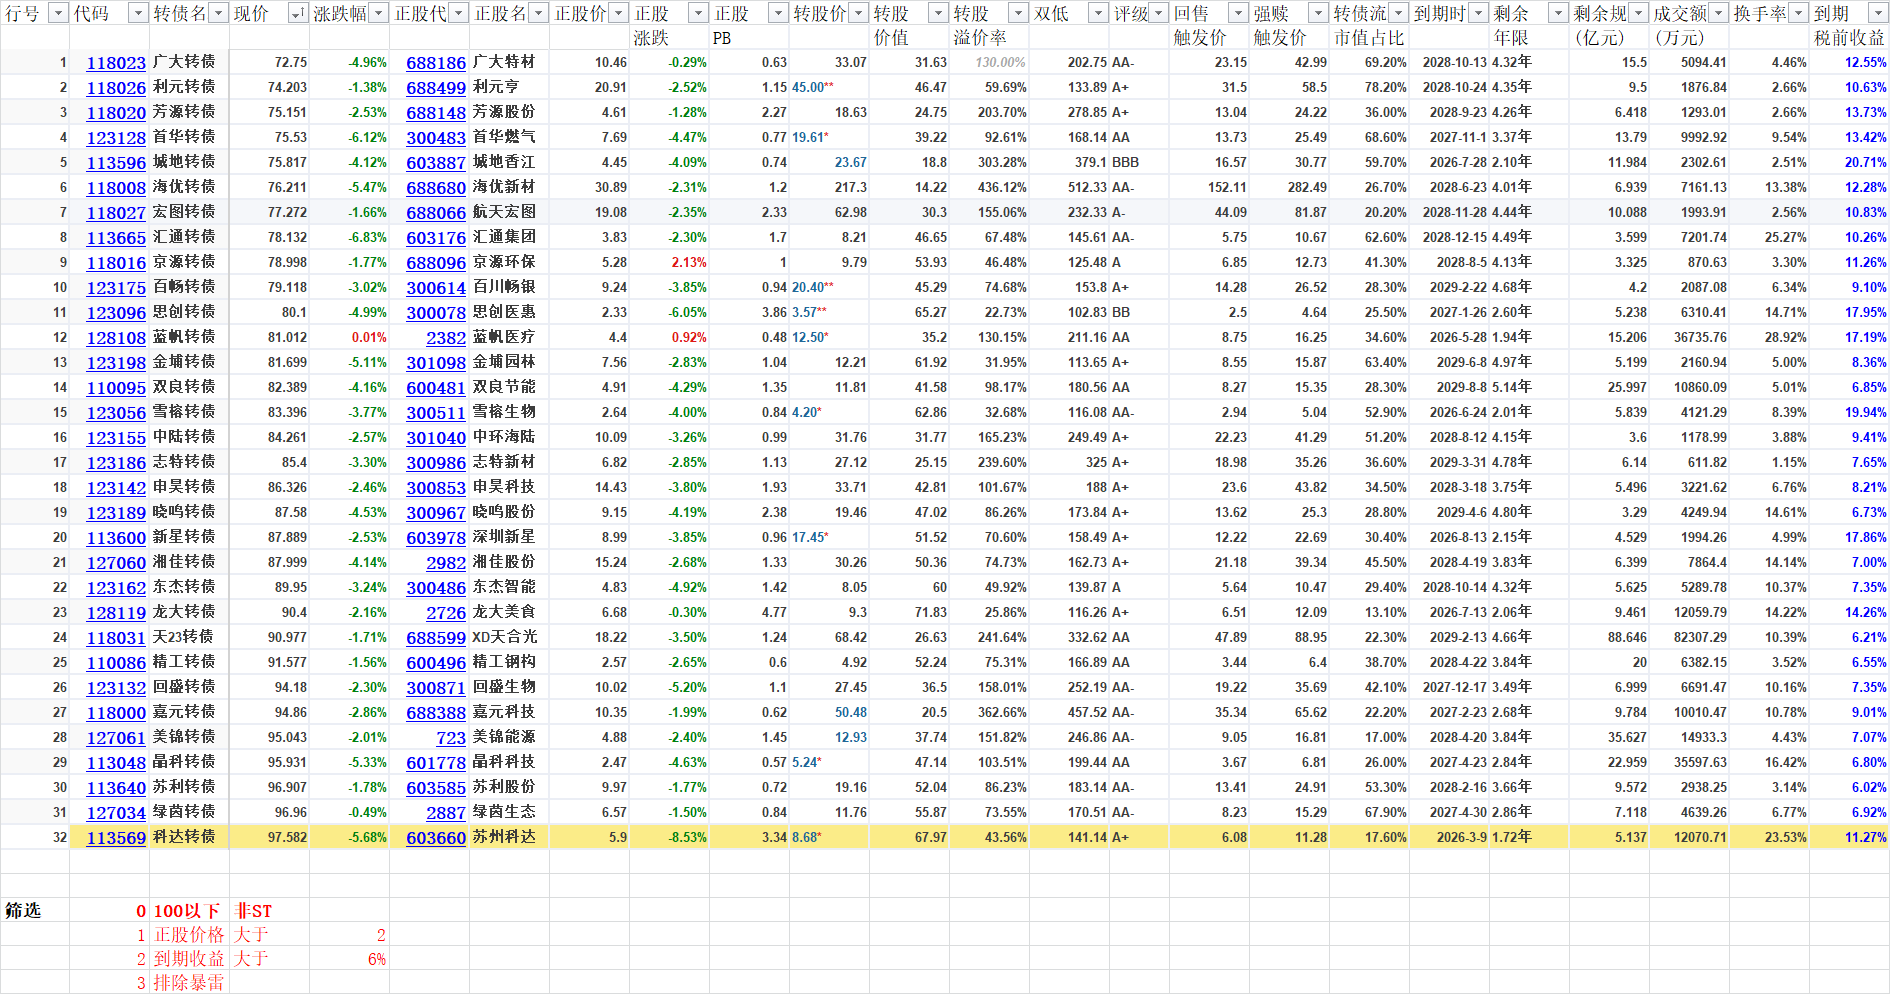The image size is (1890, 994).
Task: Open the 换手率 turnover filter arrow
Action: click(1798, 13)
